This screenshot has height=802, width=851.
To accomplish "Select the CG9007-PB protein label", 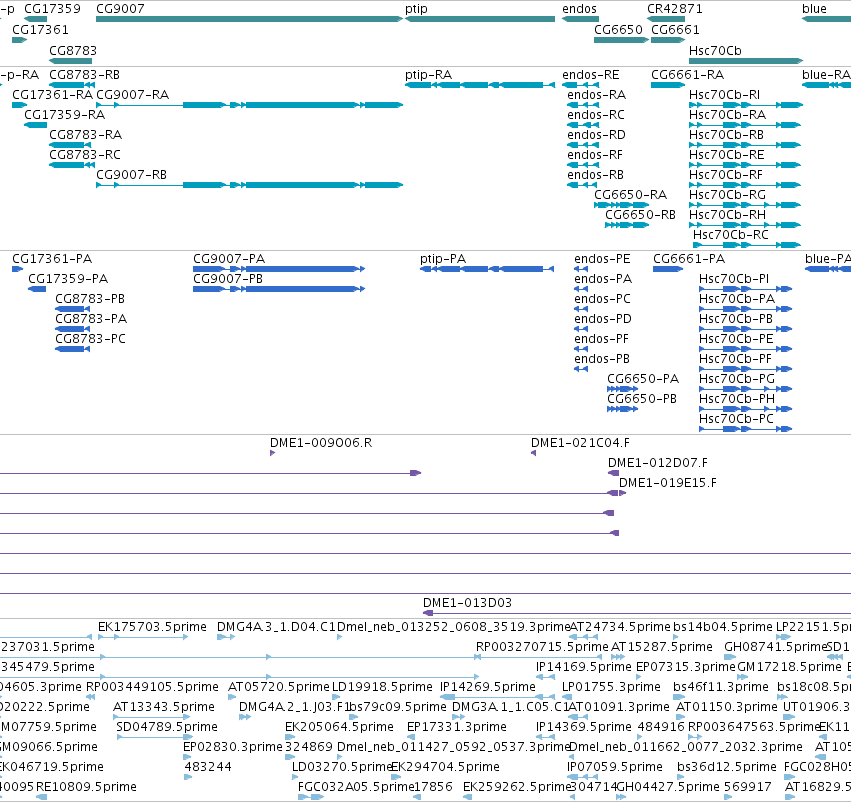I will (228, 278).
